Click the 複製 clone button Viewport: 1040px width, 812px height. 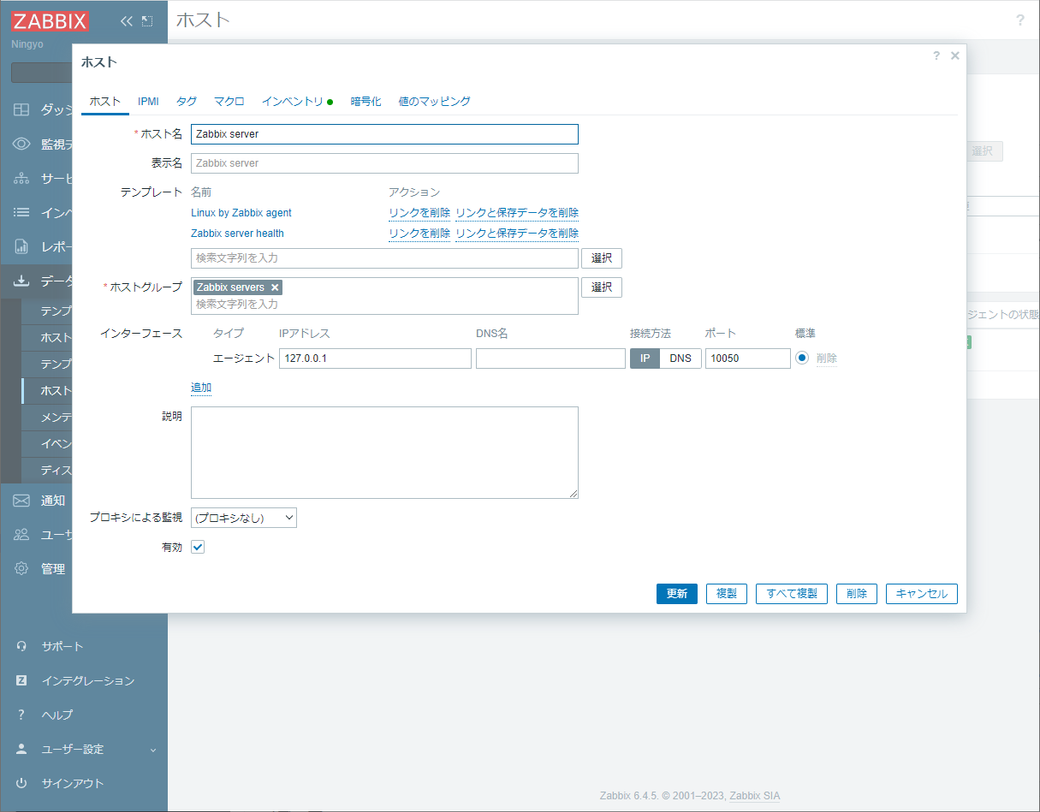pos(727,594)
